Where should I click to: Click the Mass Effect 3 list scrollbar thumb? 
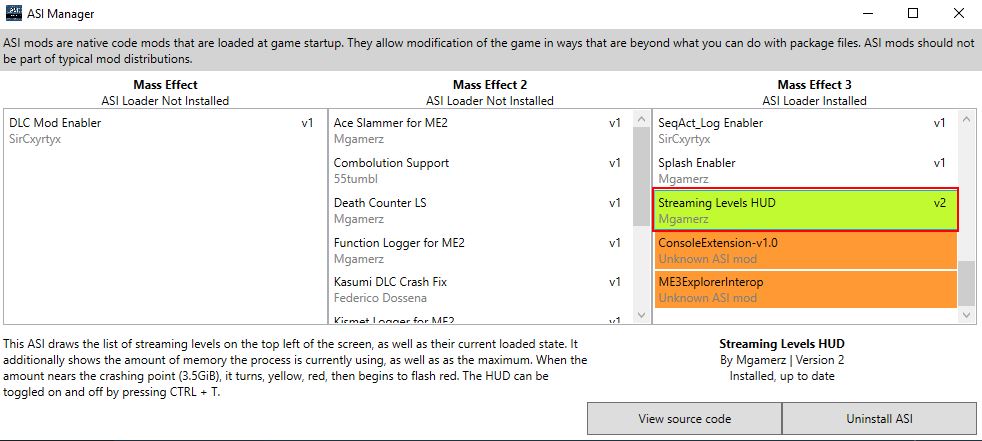coord(966,284)
